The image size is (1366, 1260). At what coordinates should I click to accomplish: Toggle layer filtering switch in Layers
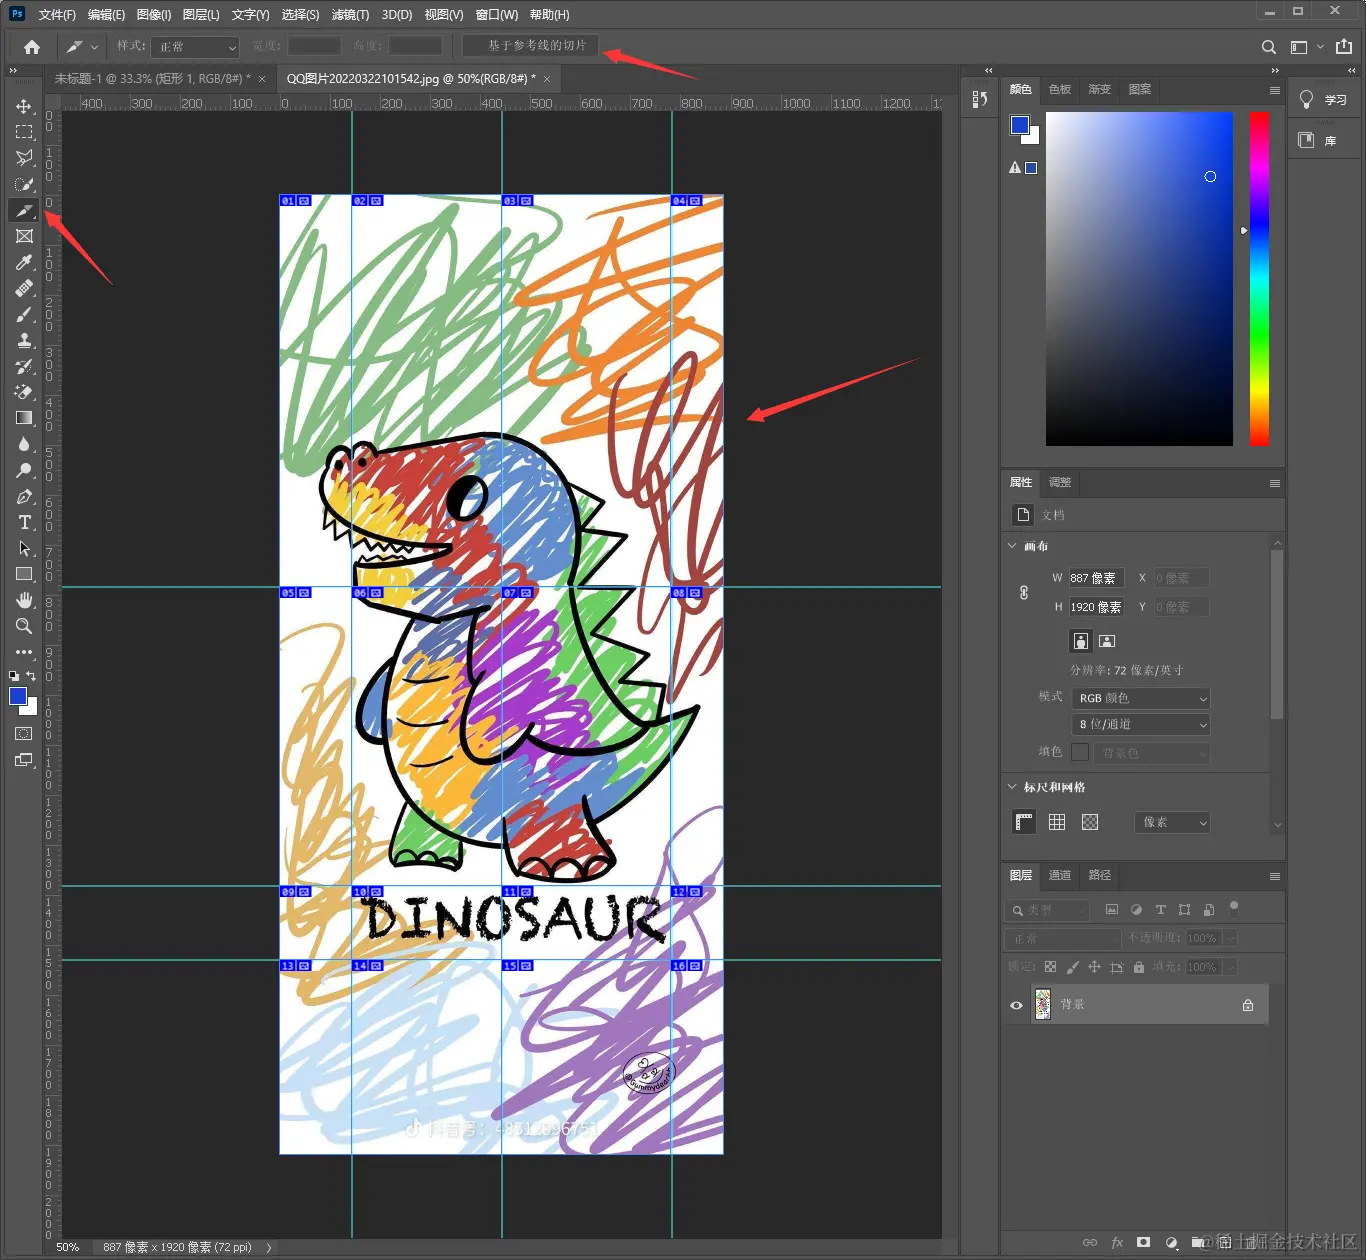click(x=1234, y=908)
